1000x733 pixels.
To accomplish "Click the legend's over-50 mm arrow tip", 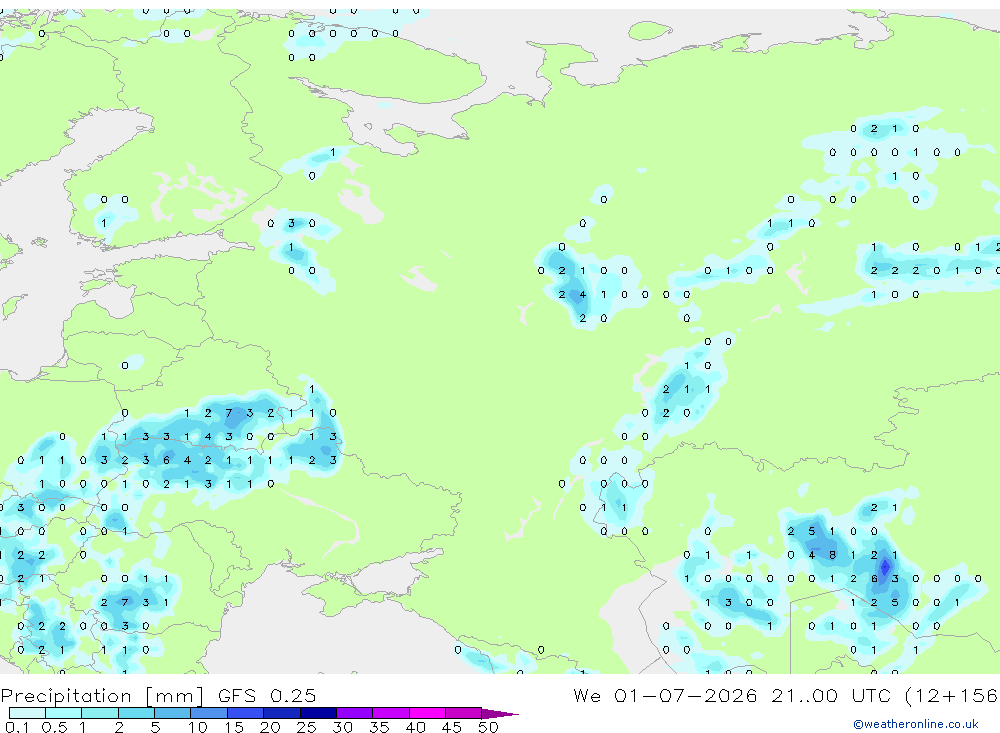I will (501, 714).
